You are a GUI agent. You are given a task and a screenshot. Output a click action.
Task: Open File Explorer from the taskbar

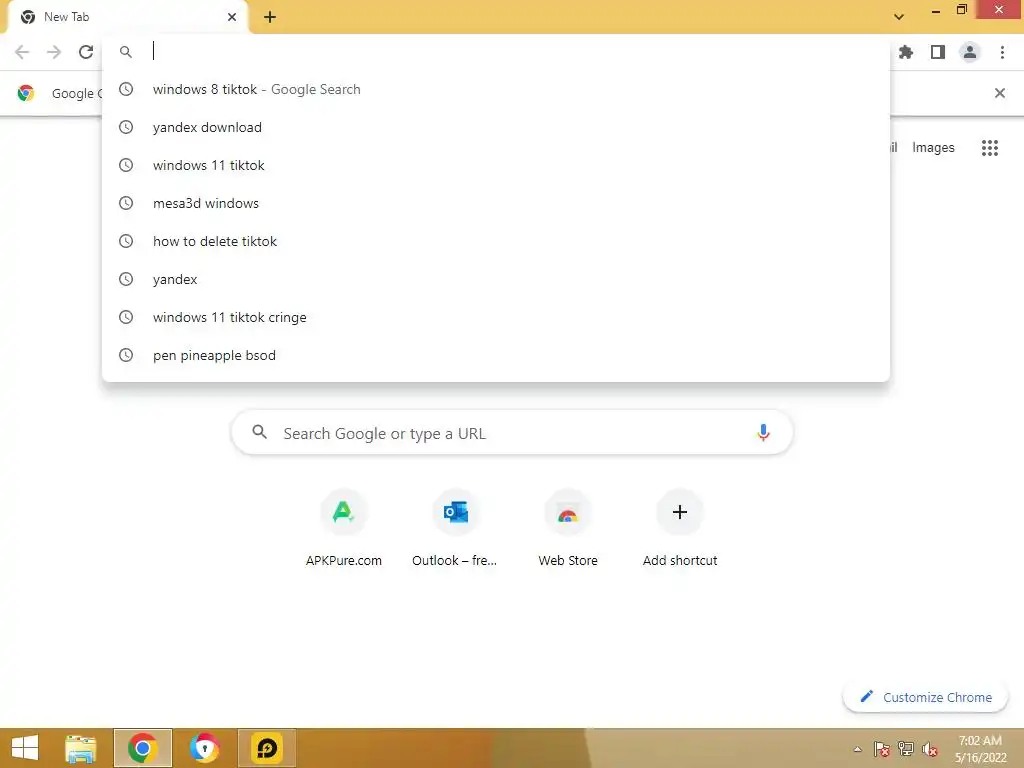click(81, 748)
